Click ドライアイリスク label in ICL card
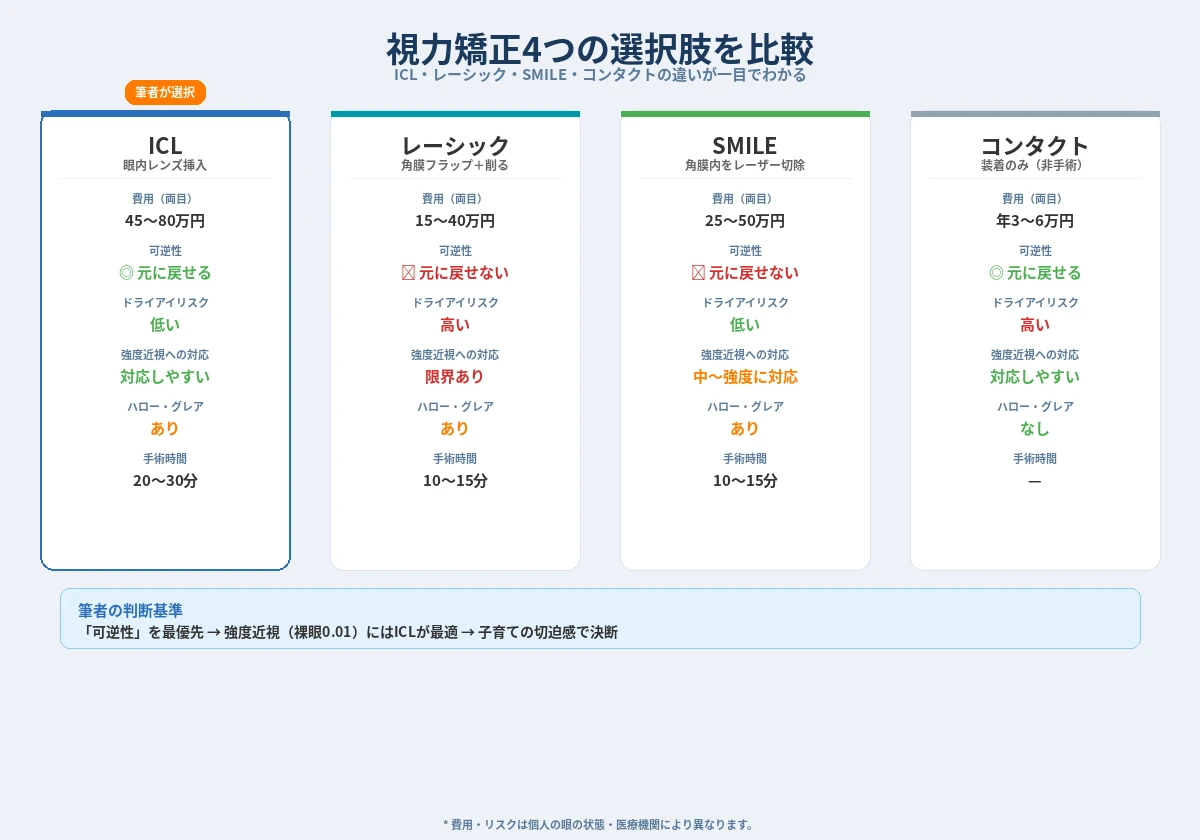 click(x=165, y=303)
